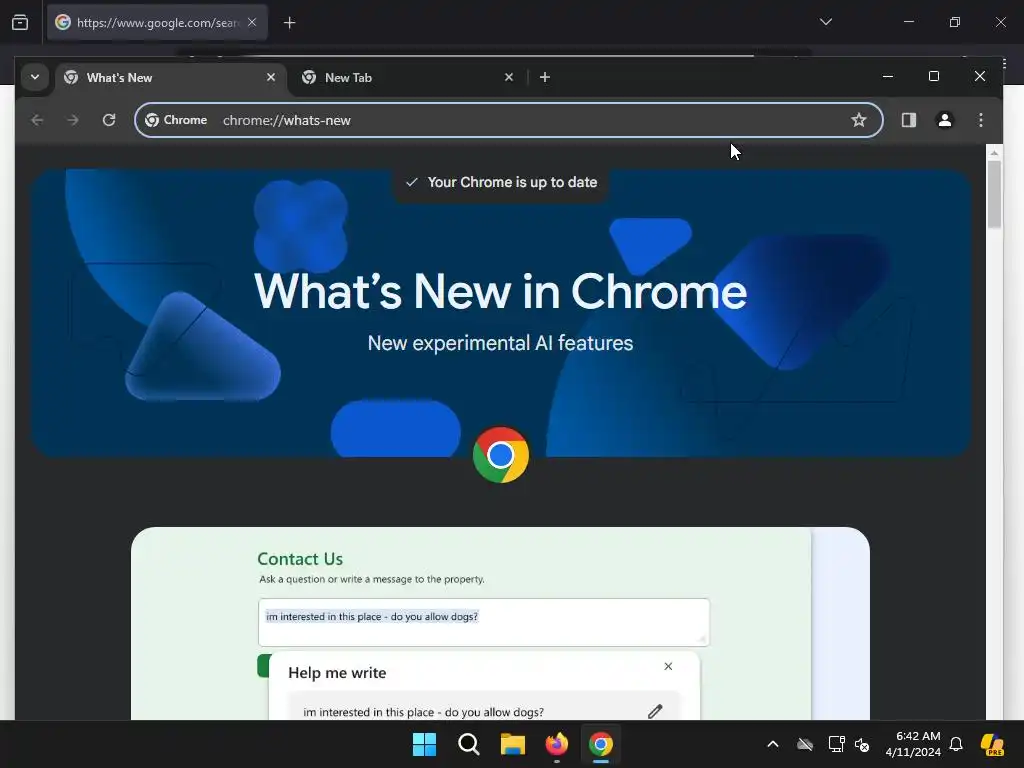Open notifications bell icon

tap(956, 744)
